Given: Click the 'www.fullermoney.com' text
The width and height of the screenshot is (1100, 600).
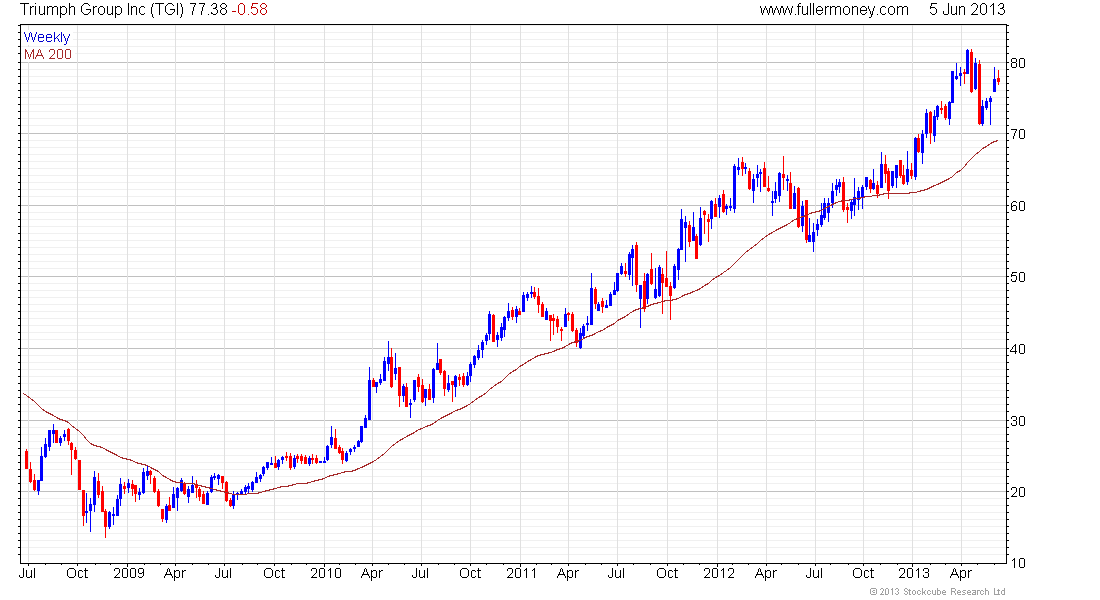Looking at the screenshot, I should 834,10.
